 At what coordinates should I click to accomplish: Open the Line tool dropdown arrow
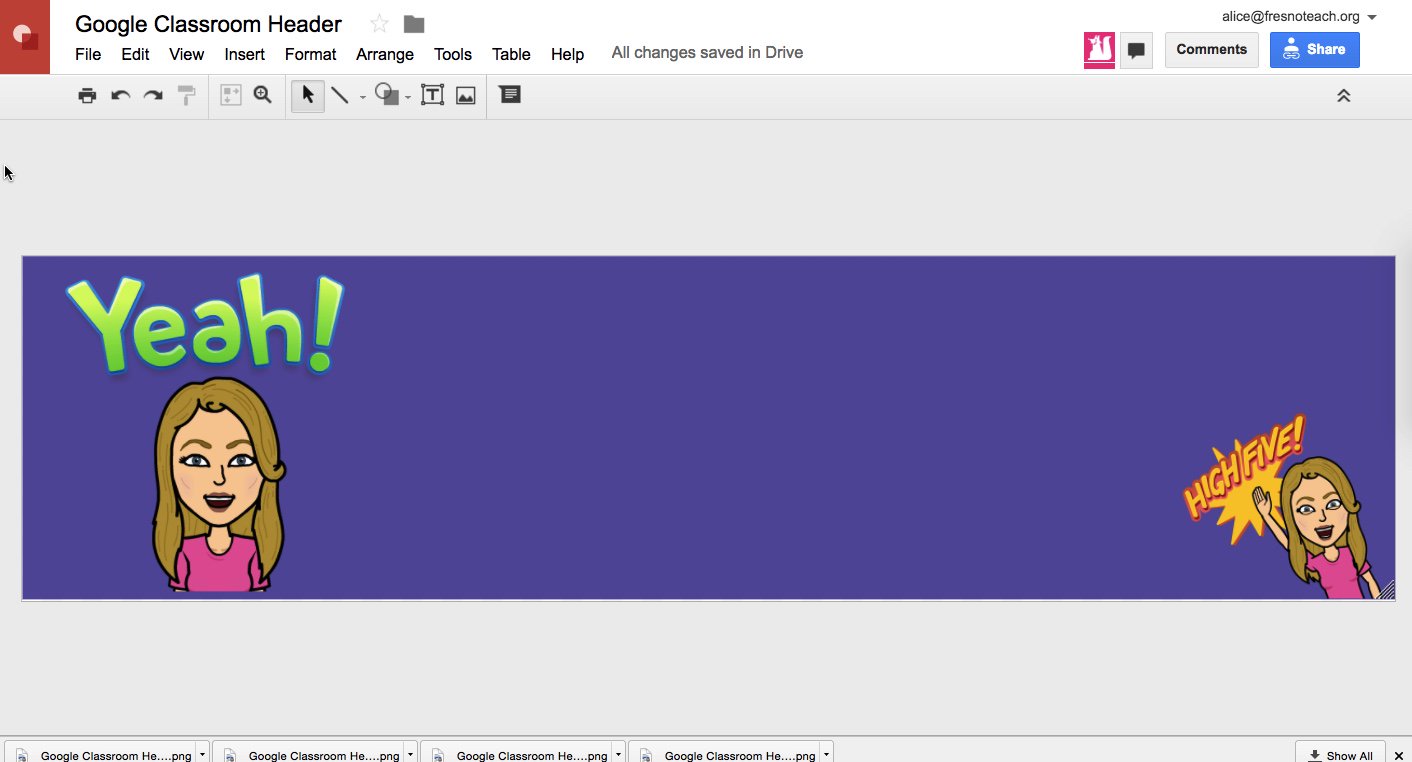point(362,98)
